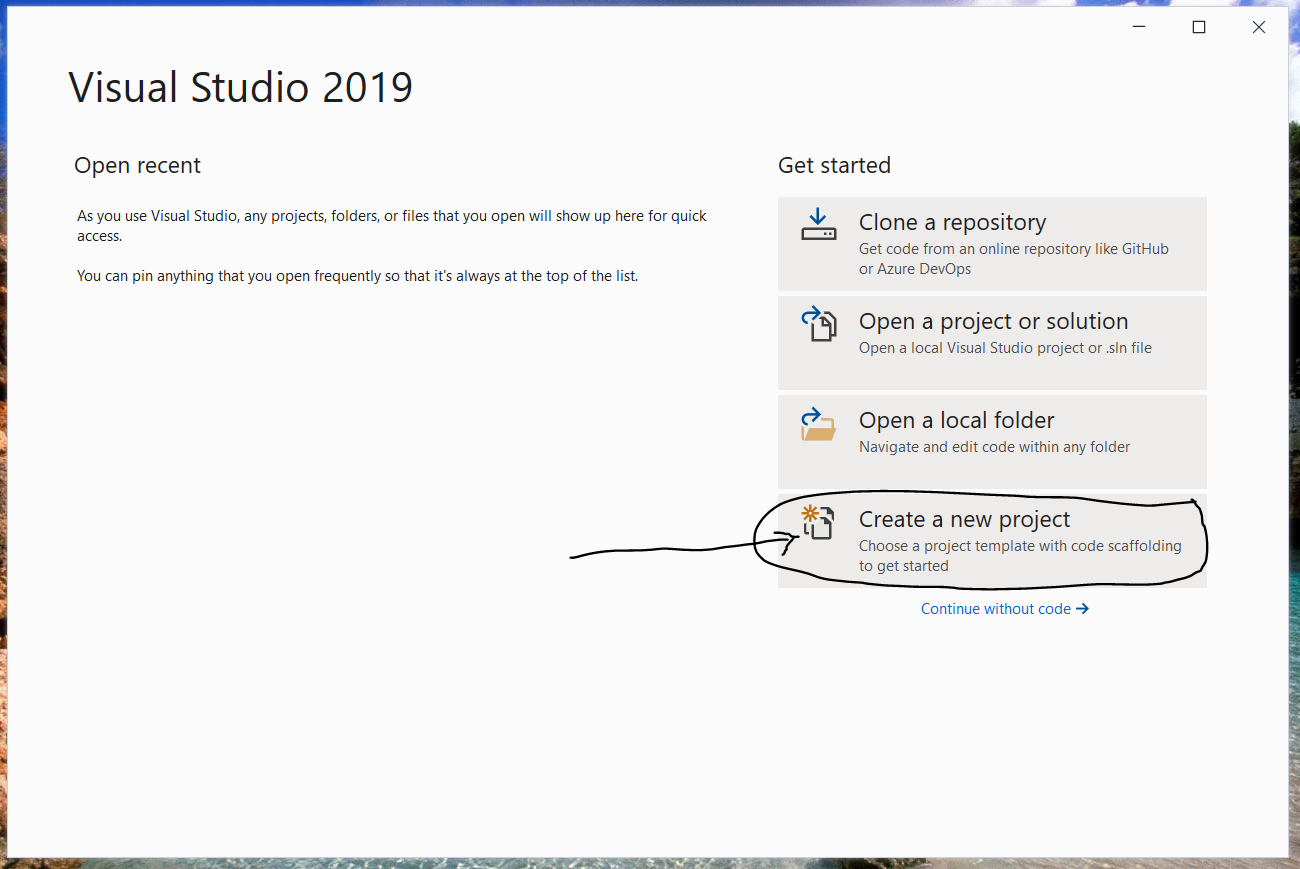
Task: Click the Create a new project icon
Action: tap(818, 523)
